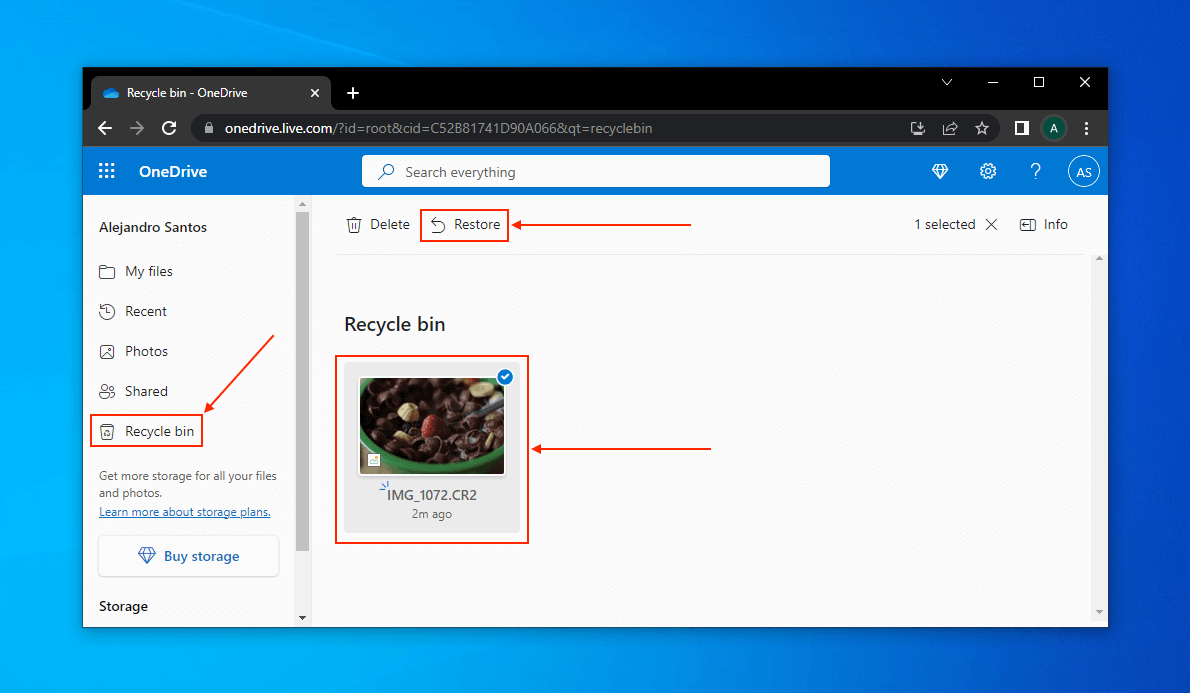Open OneDrive settings gear
The width and height of the screenshot is (1190, 693).
pyautogui.click(x=988, y=171)
